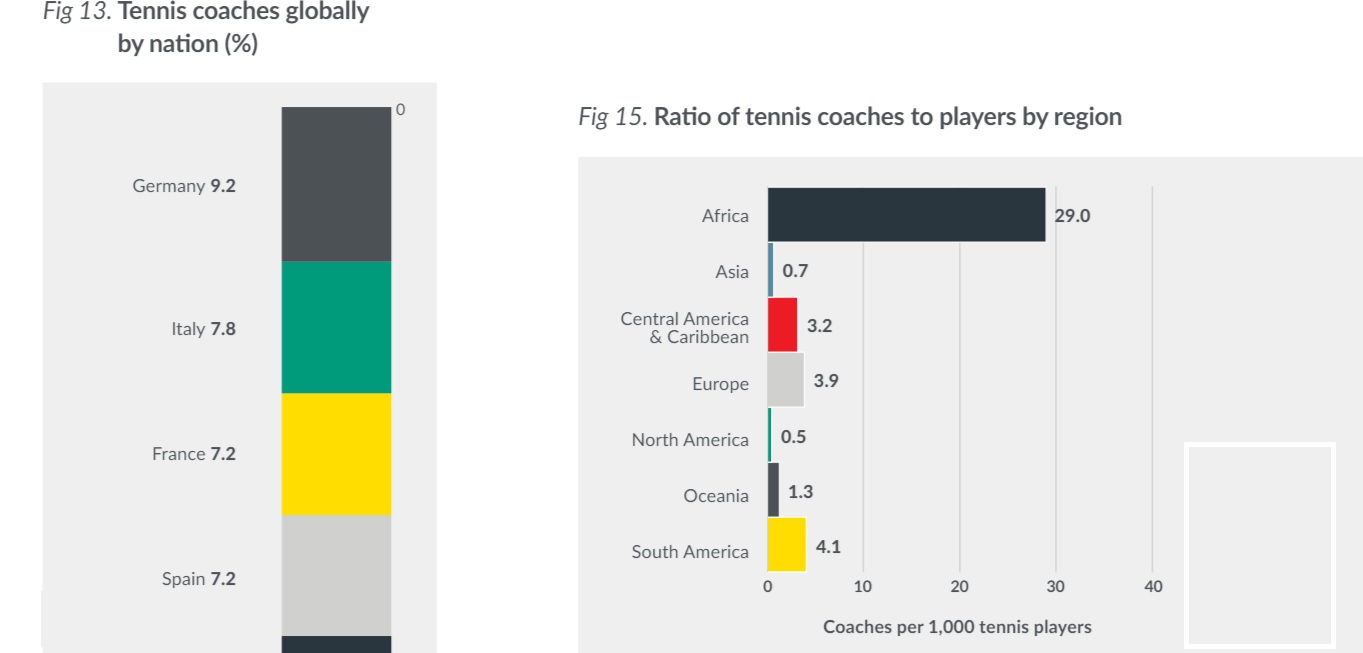The image size is (1363, 653).
Task: Click the small blue Asia bar
Action: tap(770, 270)
